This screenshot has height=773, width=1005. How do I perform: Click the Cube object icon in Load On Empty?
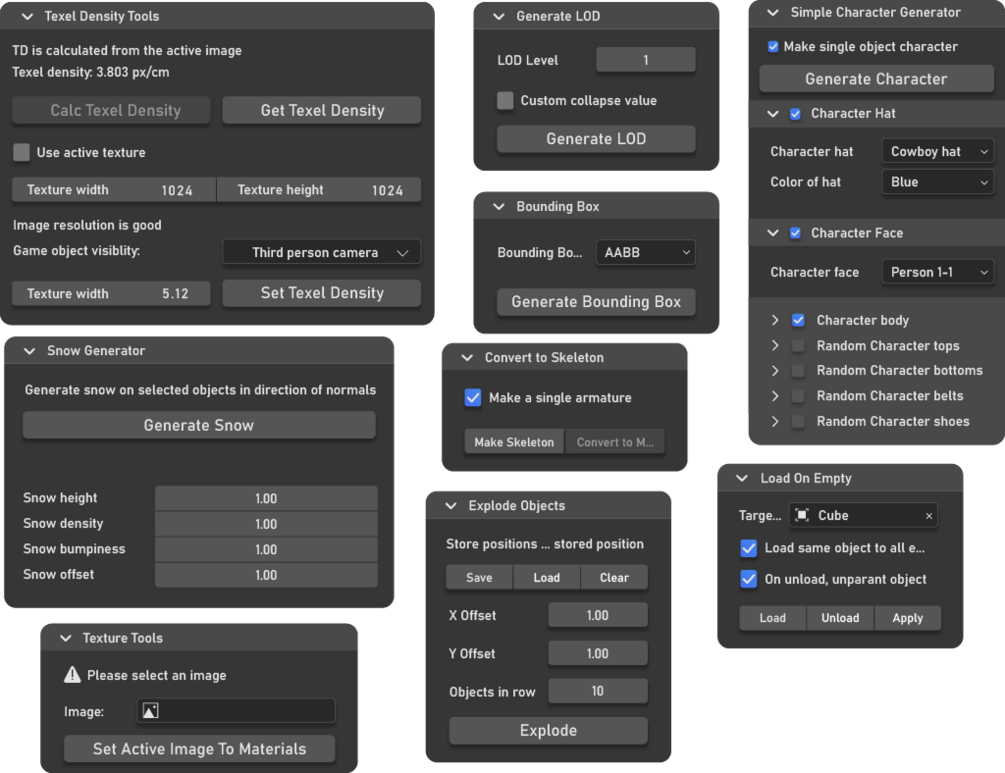[x=801, y=516]
